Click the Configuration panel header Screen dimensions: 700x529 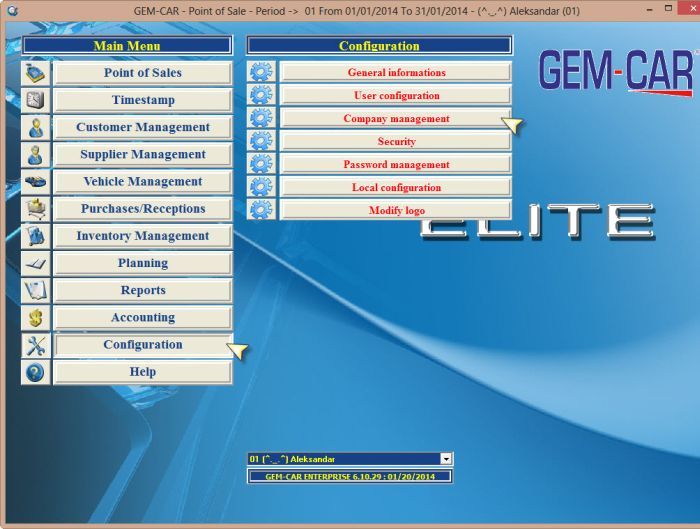point(379,46)
